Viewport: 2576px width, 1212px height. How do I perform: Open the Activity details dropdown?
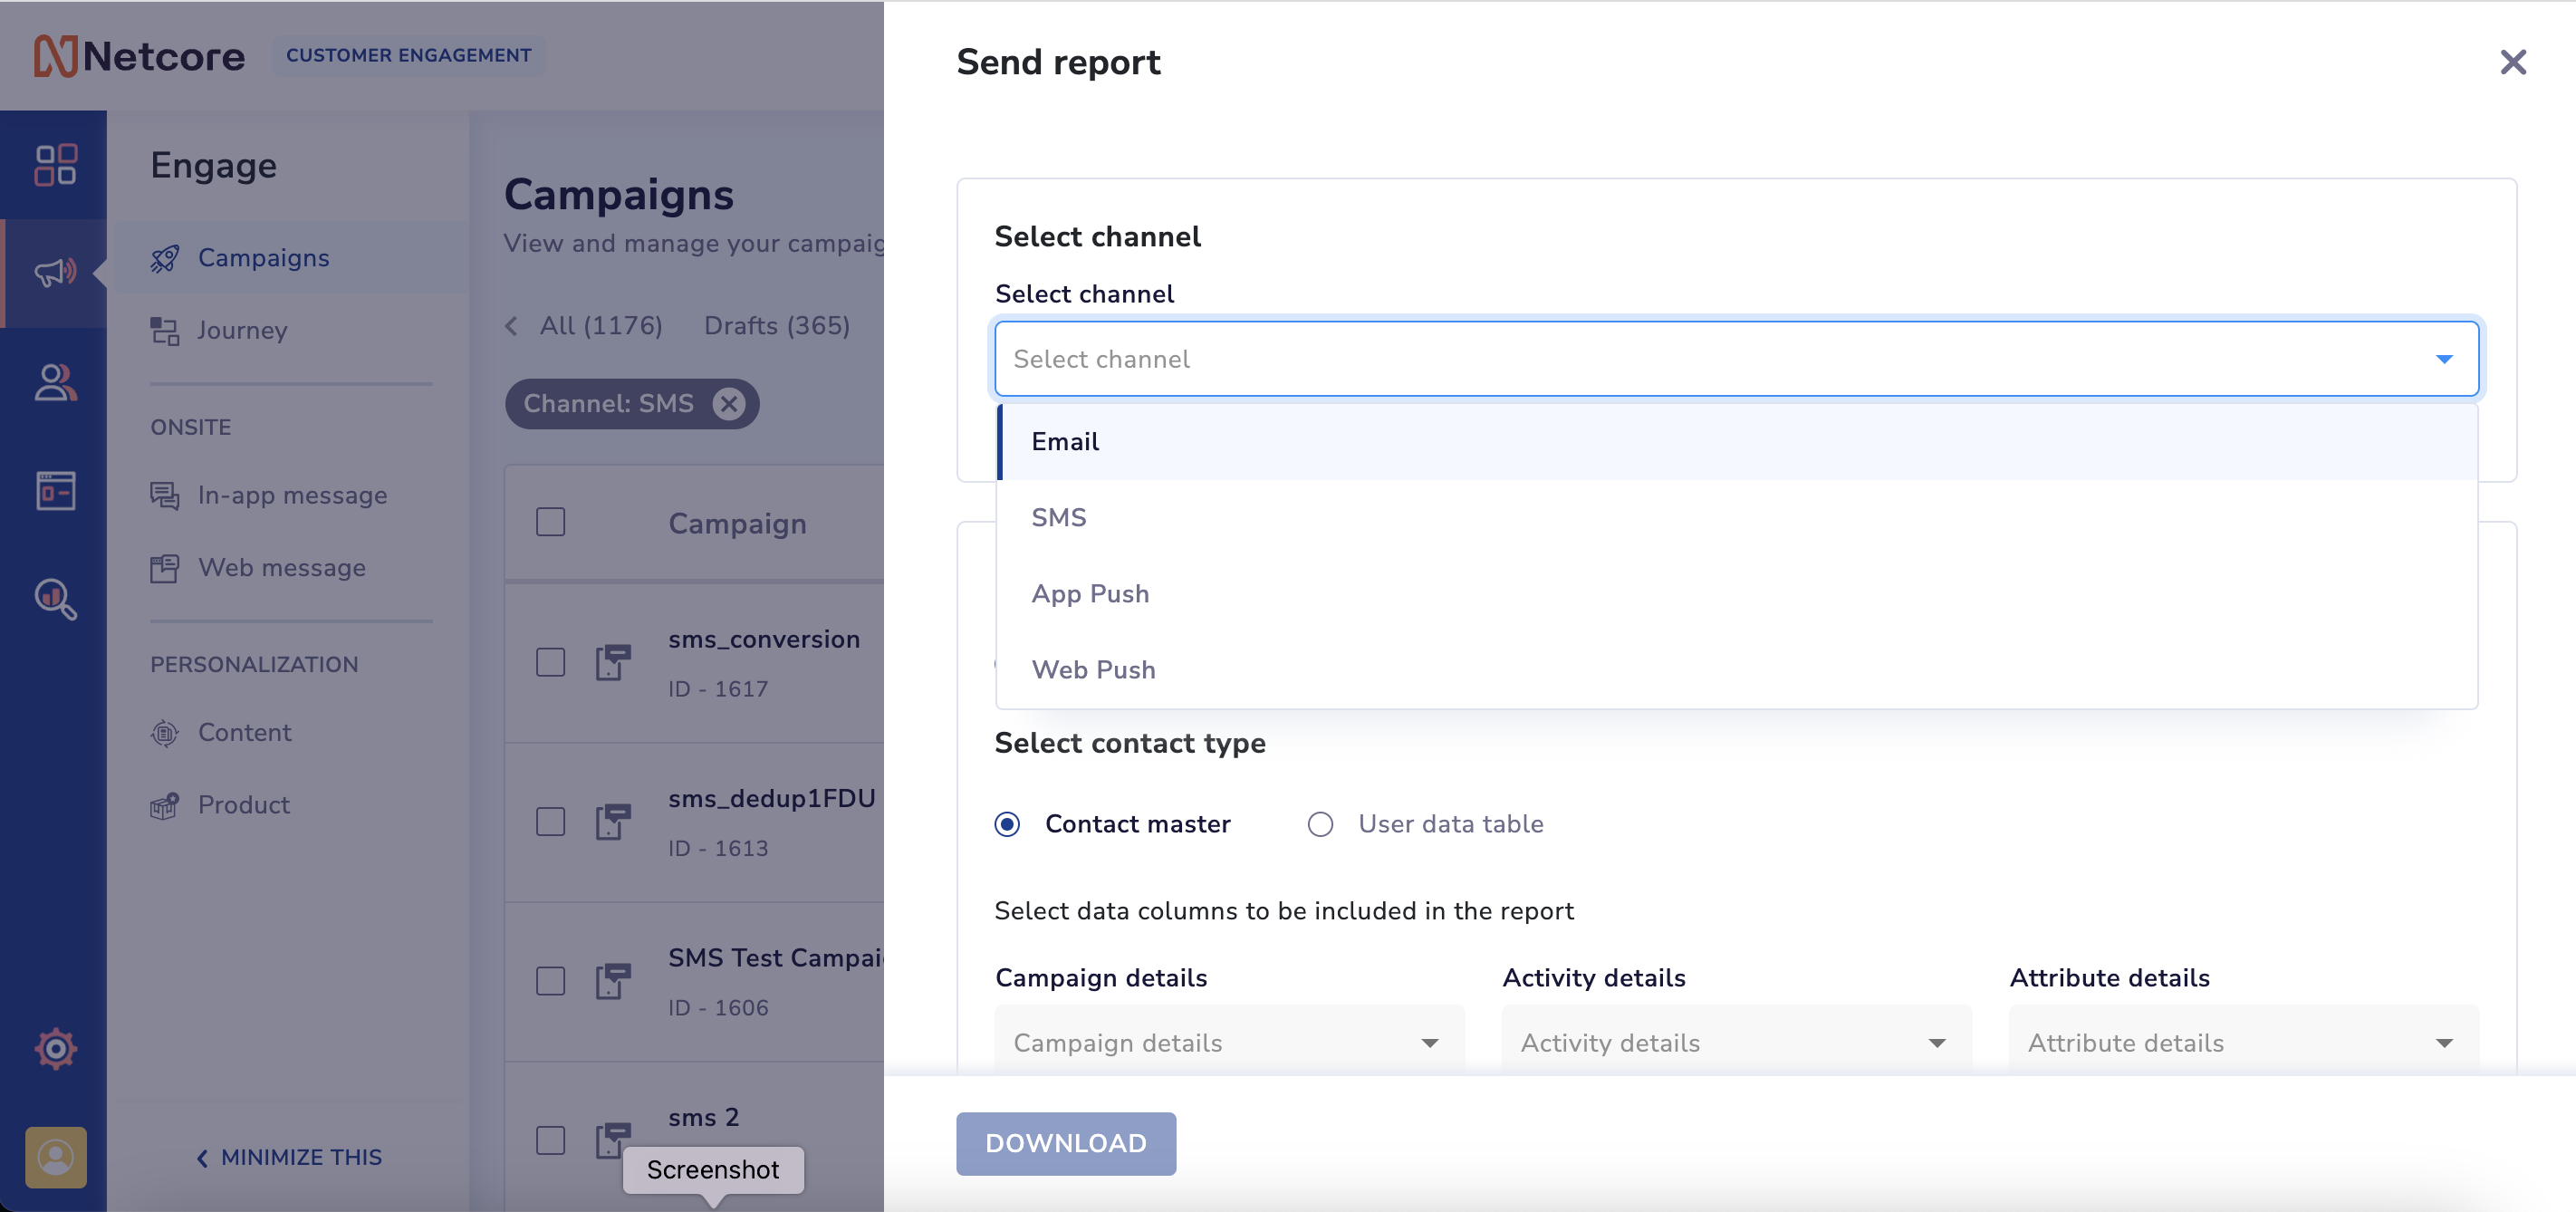pyautogui.click(x=1736, y=1043)
